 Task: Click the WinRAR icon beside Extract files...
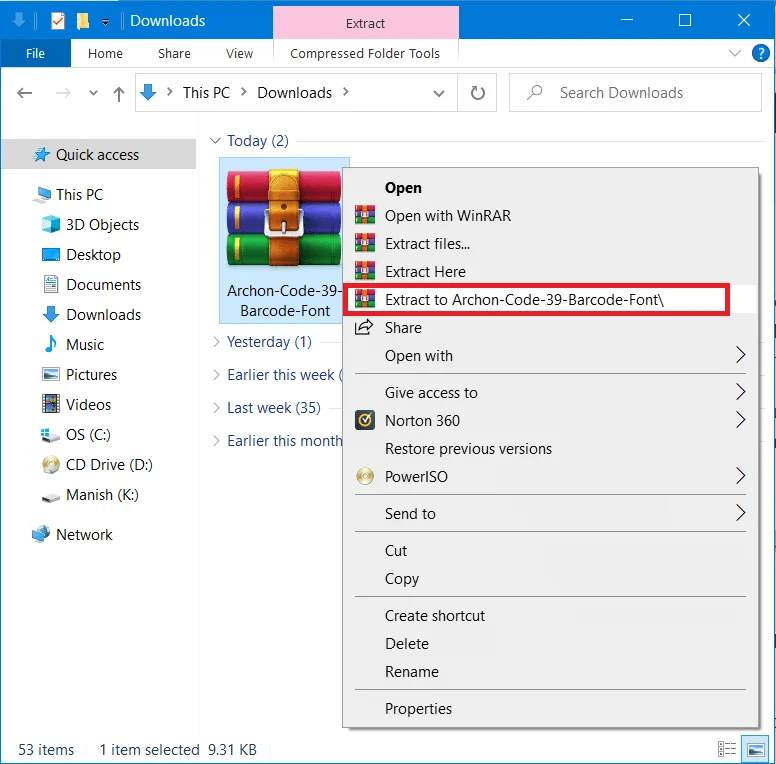pyautogui.click(x=365, y=243)
